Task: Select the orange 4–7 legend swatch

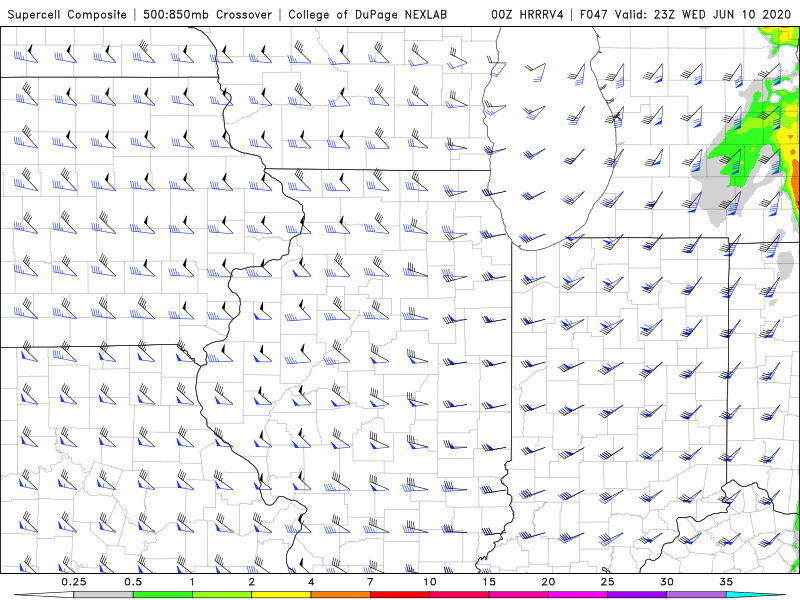Action: [340, 595]
